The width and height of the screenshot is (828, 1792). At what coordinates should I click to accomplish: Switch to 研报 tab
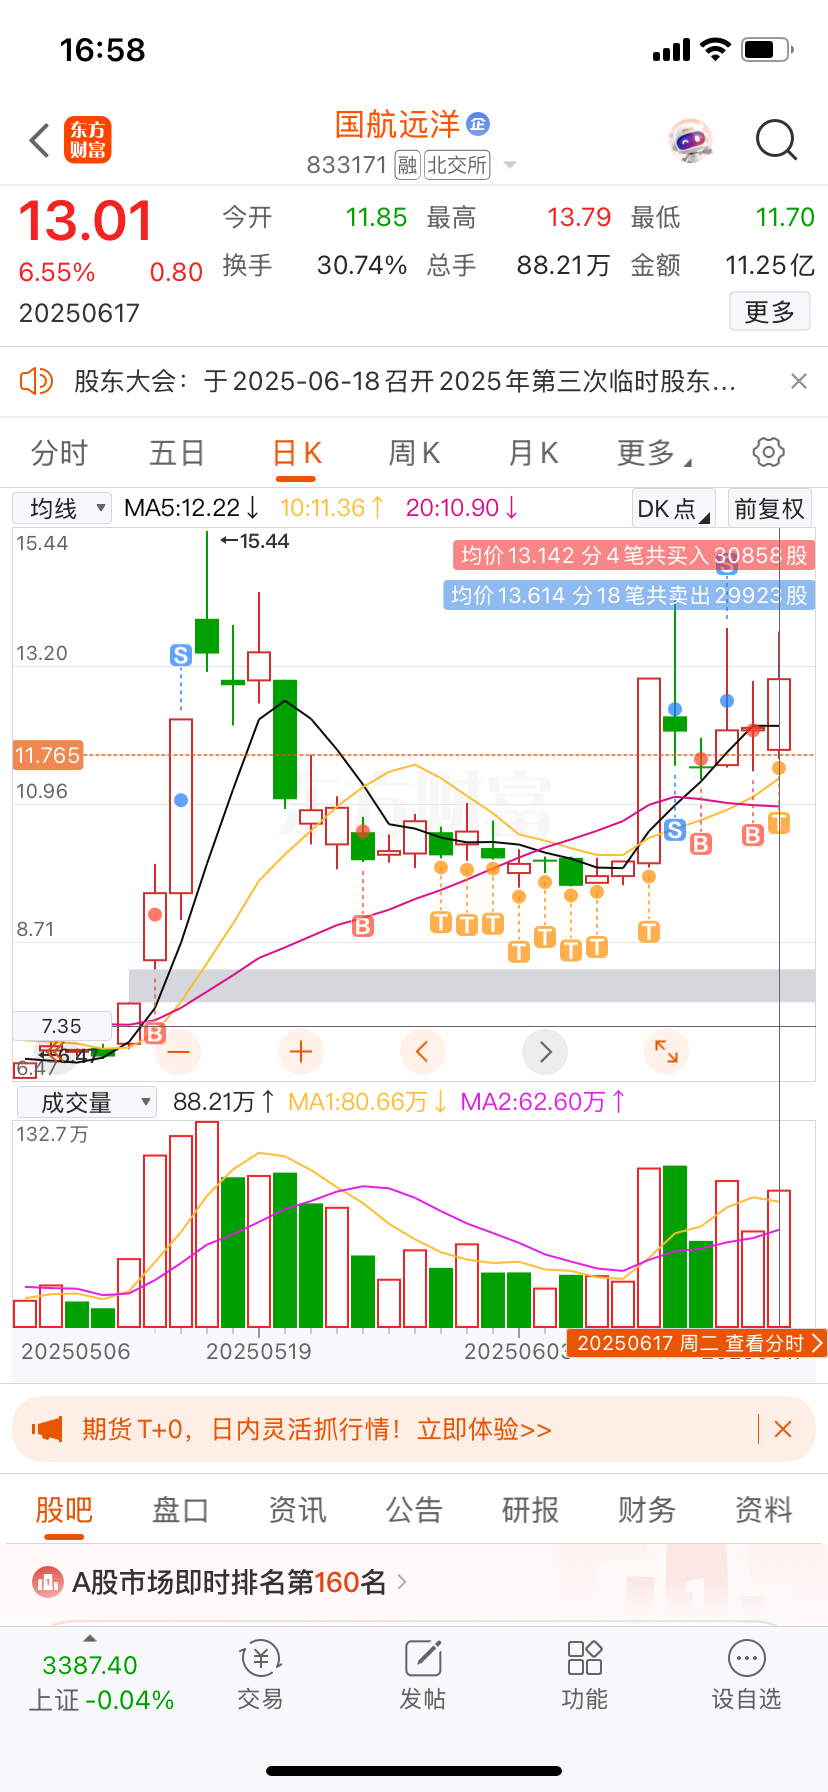(x=530, y=1510)
